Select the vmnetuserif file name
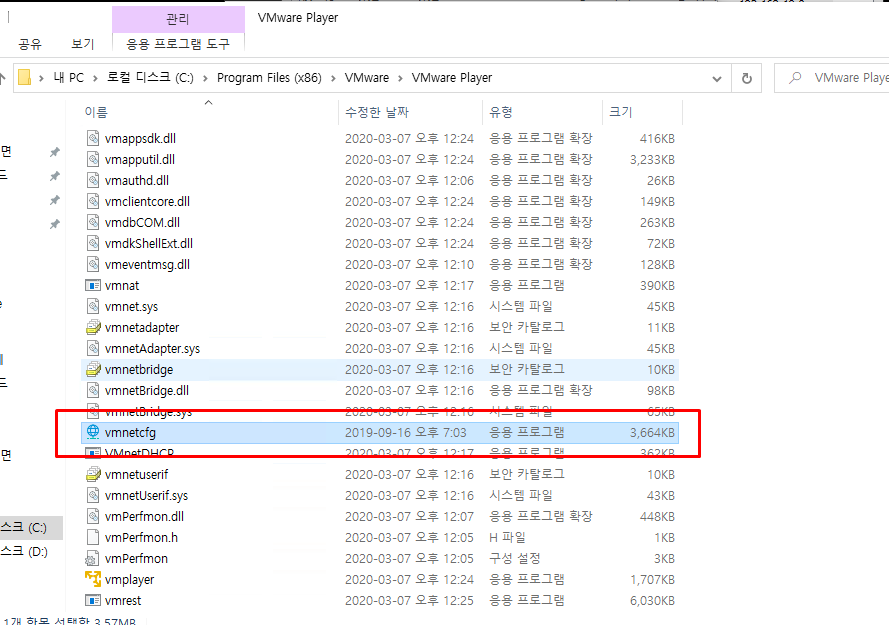 click(x=137, y=475)
